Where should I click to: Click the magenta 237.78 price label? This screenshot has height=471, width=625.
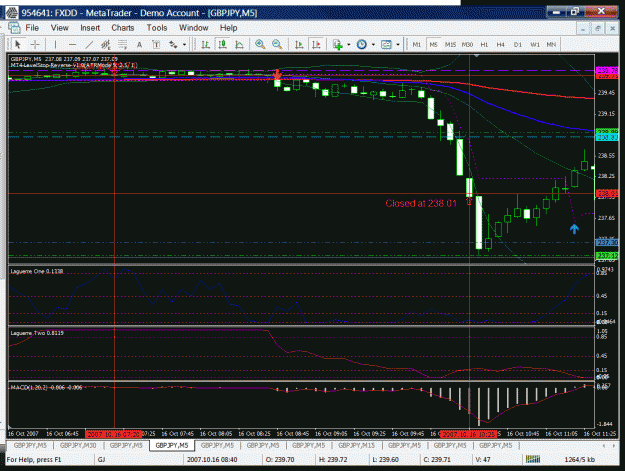[x=607, y=71]
